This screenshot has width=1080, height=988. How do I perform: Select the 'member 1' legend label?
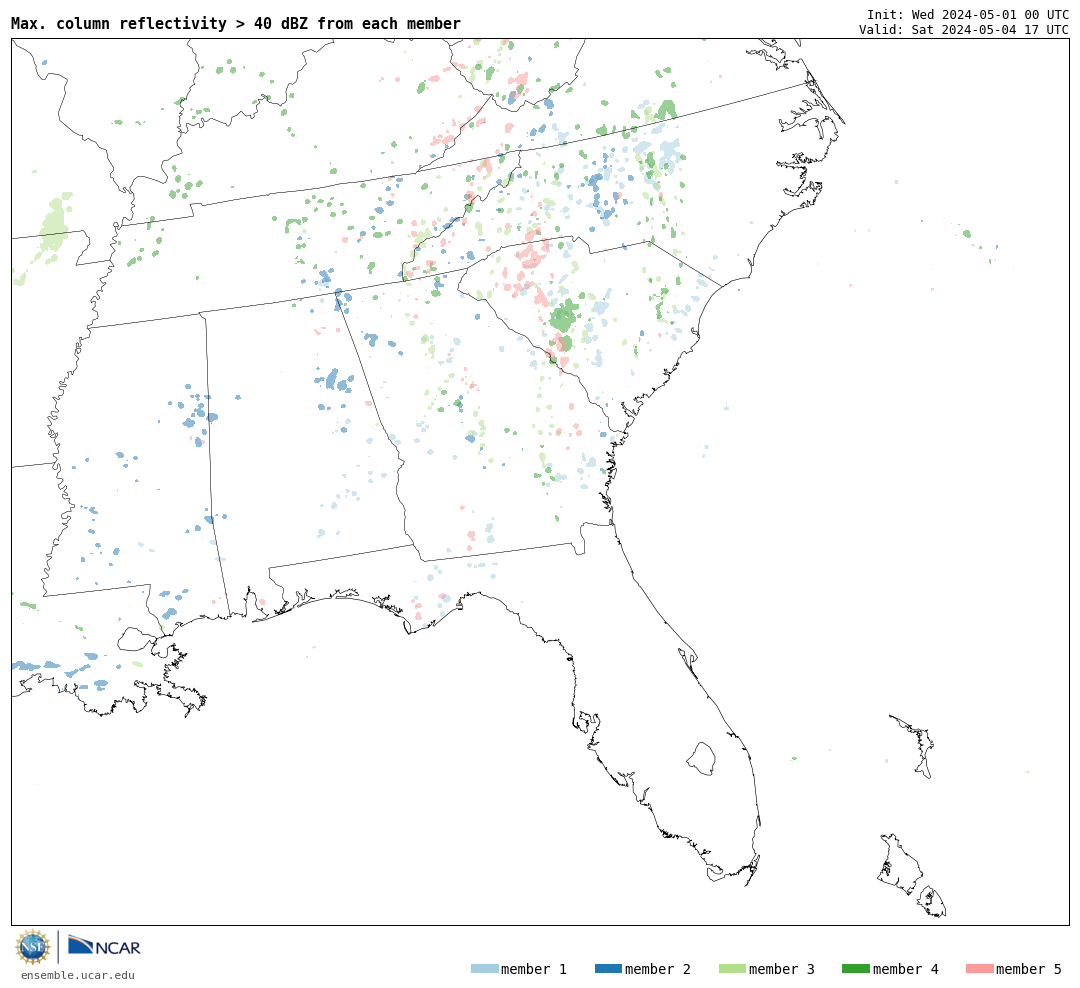coord(534,969)
